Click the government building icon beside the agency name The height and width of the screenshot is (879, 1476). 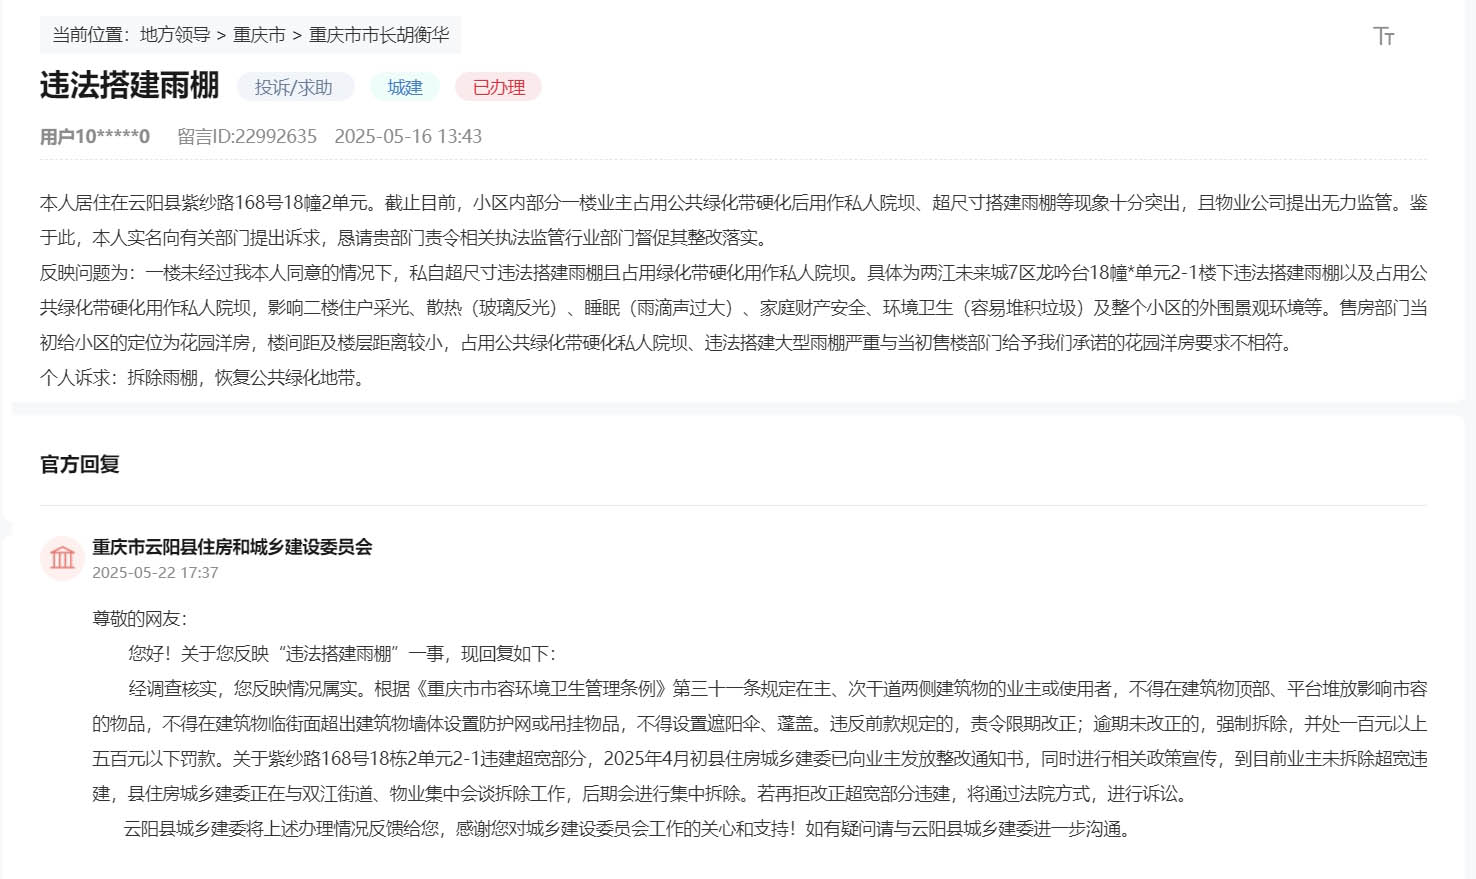[x=62, y=558]
